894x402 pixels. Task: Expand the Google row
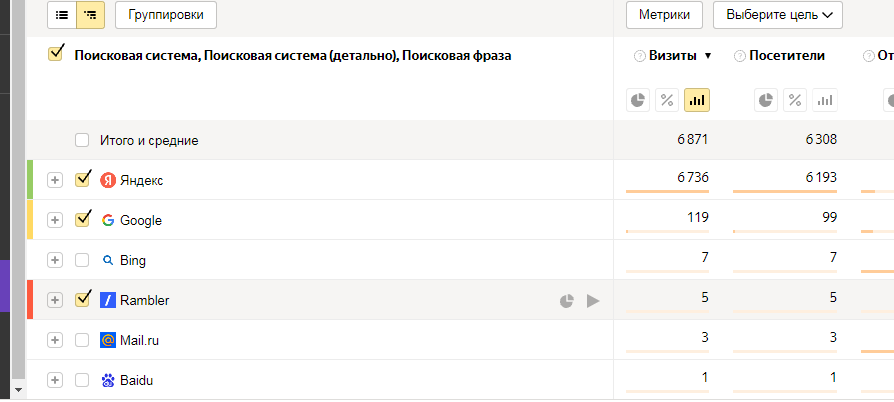coord(55,220)
